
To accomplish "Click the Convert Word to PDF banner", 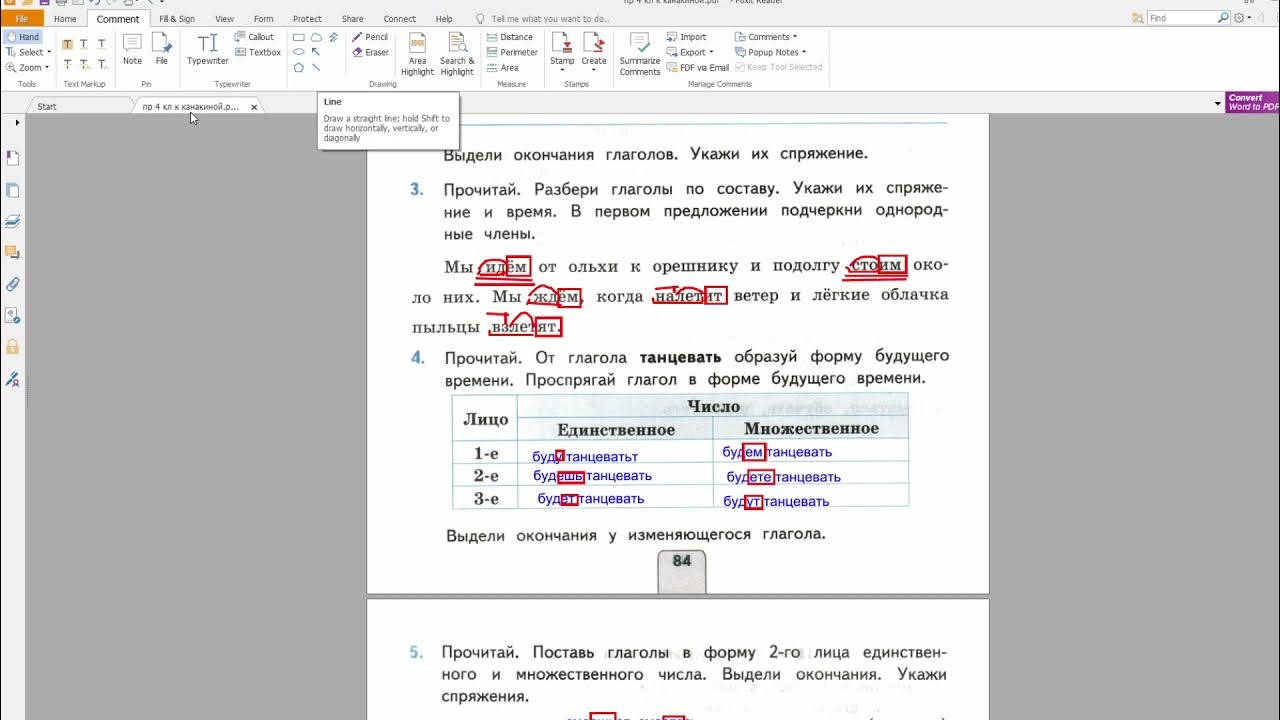I will click(1253, 102).
